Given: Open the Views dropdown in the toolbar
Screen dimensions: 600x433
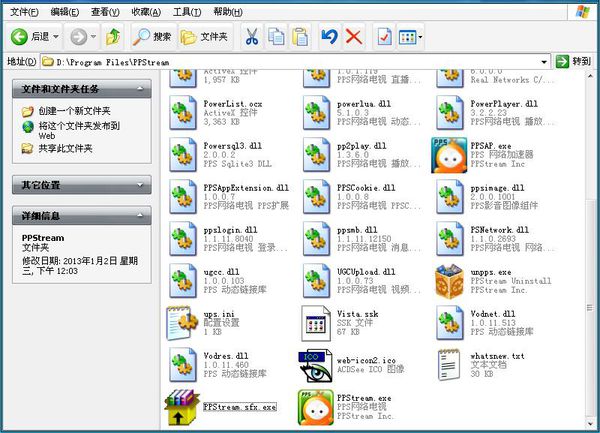Looking at the screenshot, I should tap(411, 36).
